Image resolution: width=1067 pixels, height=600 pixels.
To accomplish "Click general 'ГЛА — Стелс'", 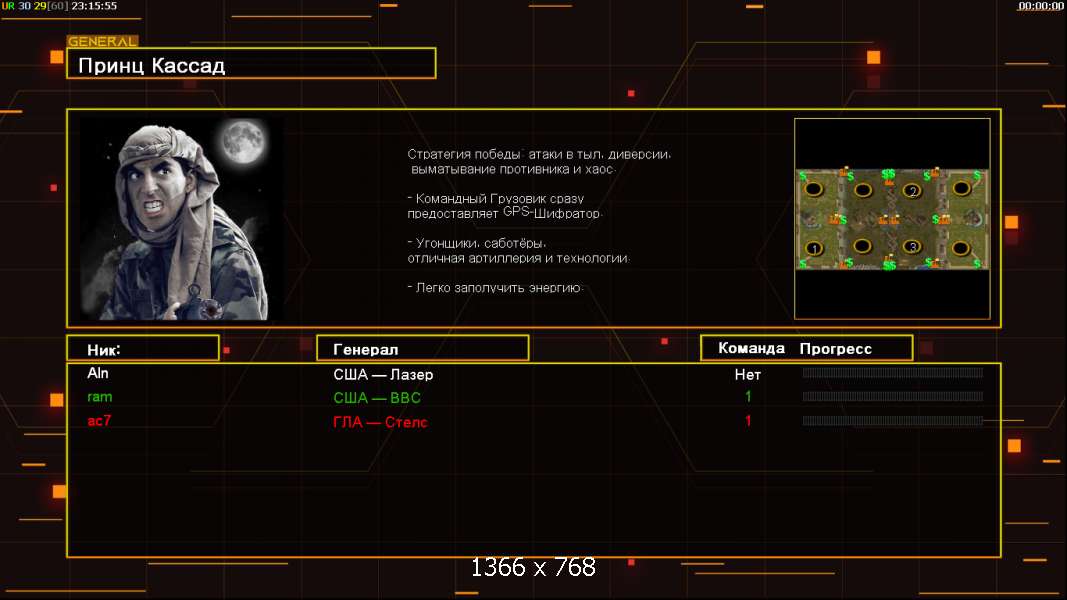I will coord(380,422).
